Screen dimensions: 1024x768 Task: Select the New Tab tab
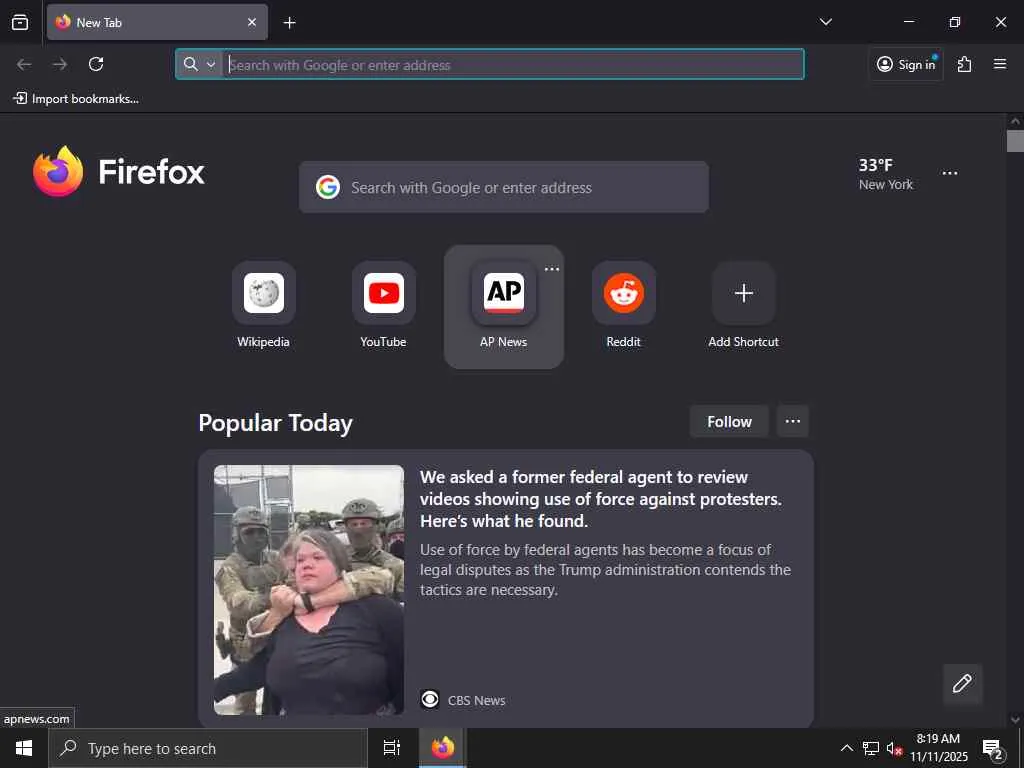point(157,22)
